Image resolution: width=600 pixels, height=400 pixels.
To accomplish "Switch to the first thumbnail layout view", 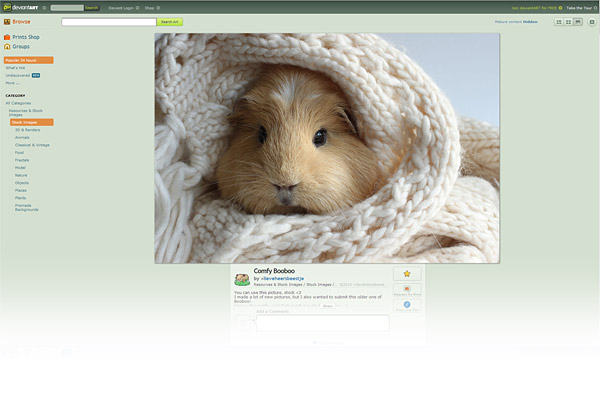I will tap(558, 21).
